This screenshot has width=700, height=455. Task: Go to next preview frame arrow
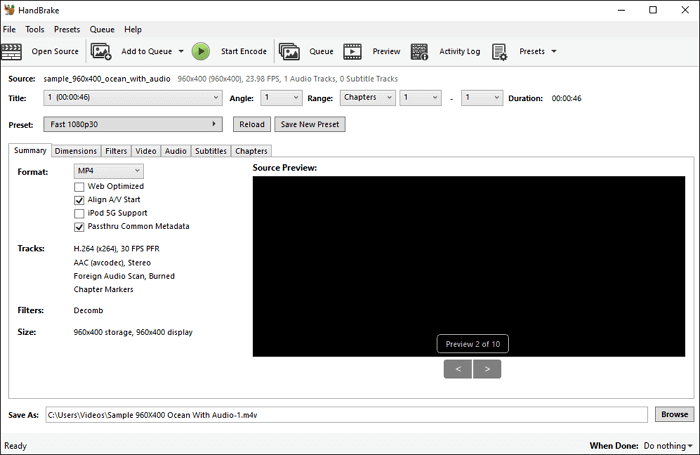coord(487,369)
